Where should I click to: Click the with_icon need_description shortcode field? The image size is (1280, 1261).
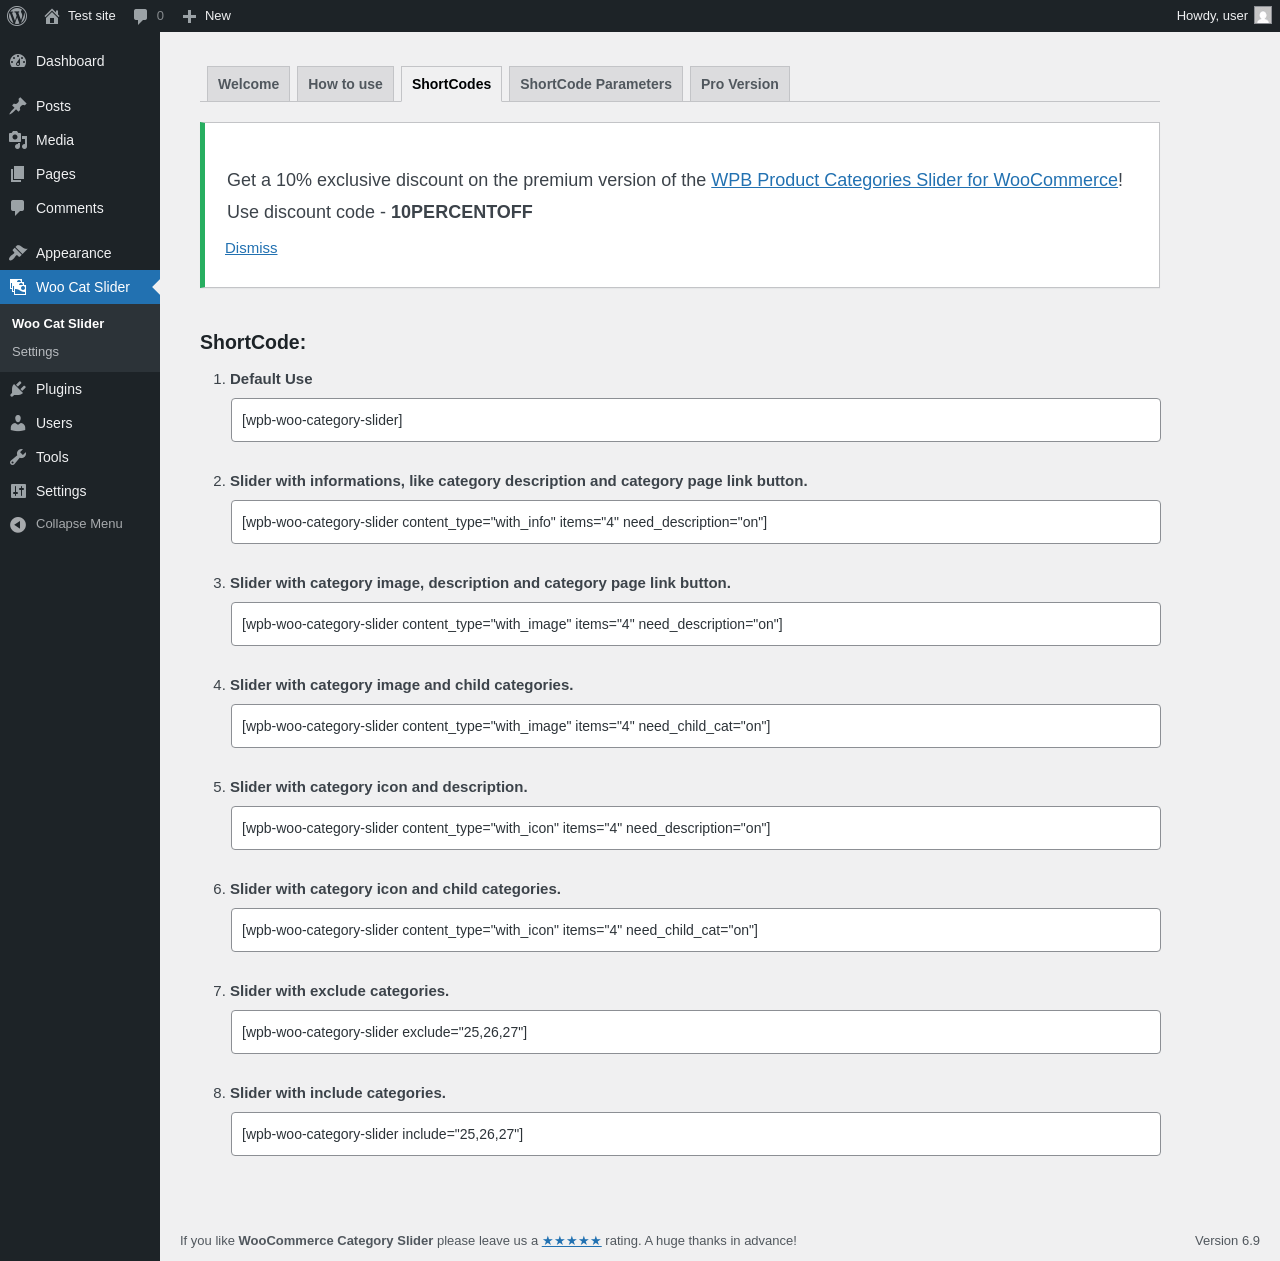[696, 828]
